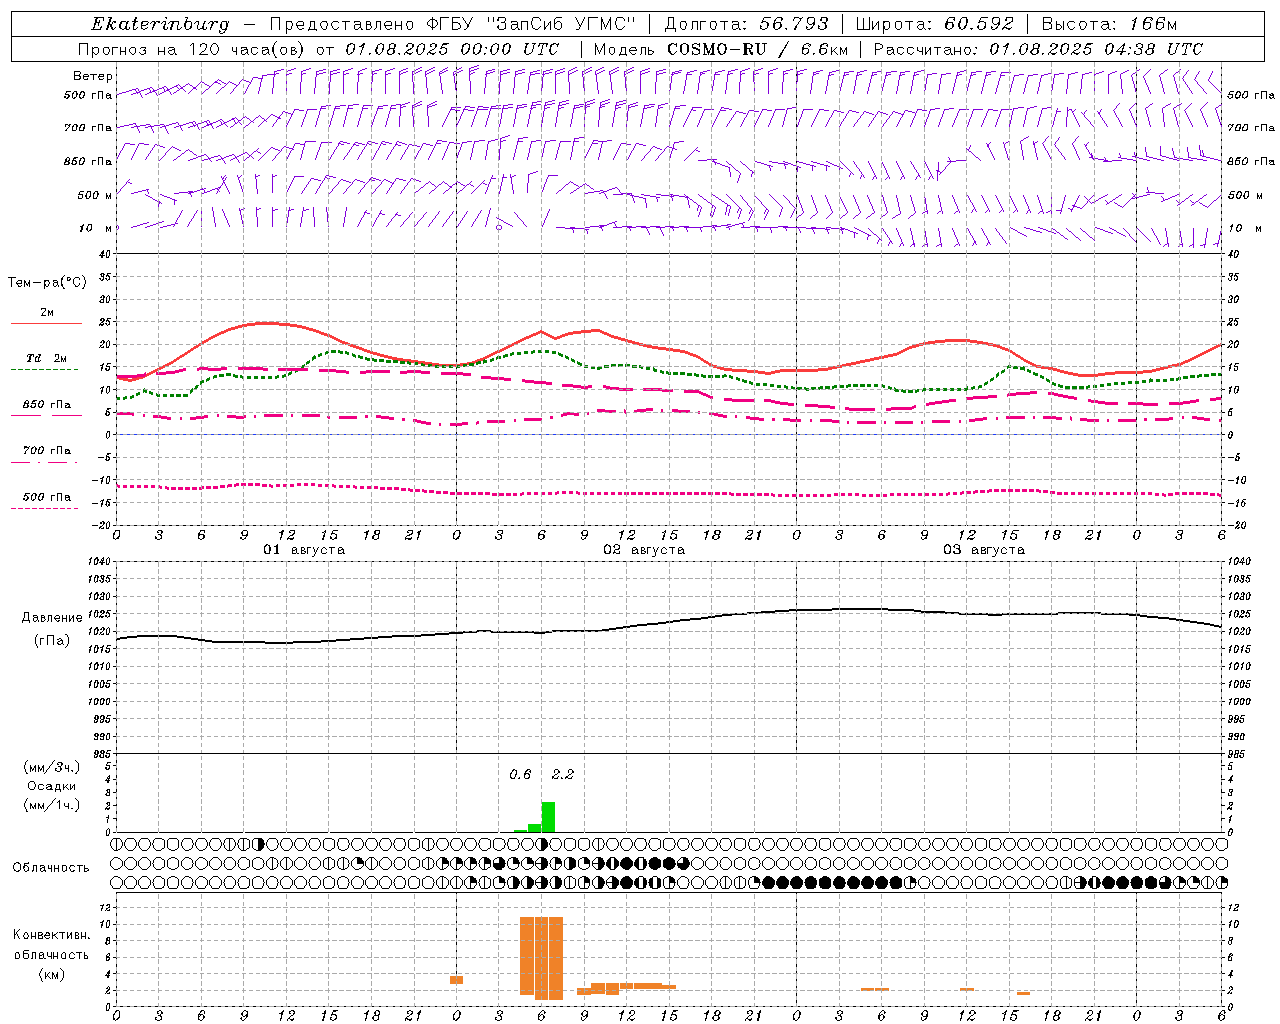Click the '2.2' precipitation amount value
Viewport: 1280px width, 1024px height.
click(x=563, y=774)
